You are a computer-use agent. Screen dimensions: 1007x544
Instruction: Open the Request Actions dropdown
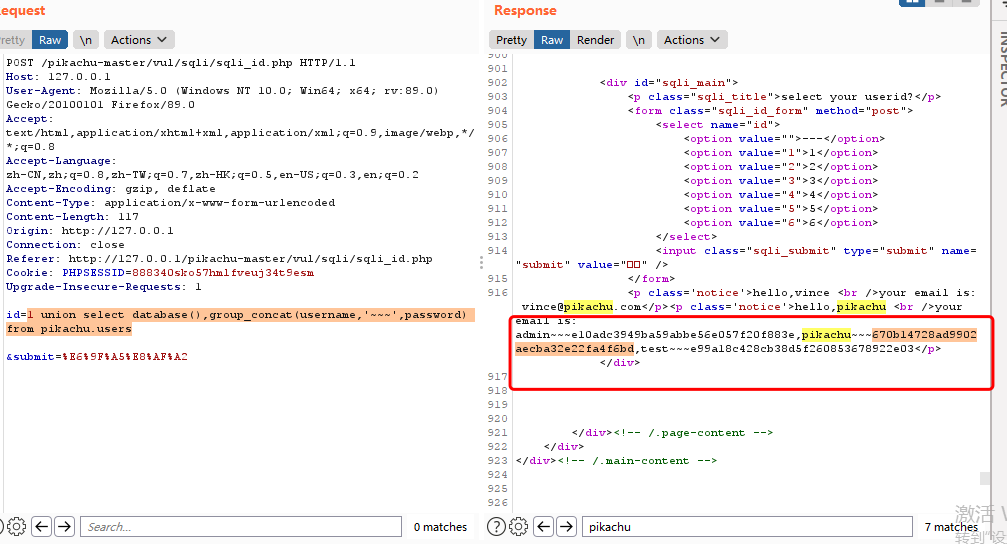[x=139, y=40]
